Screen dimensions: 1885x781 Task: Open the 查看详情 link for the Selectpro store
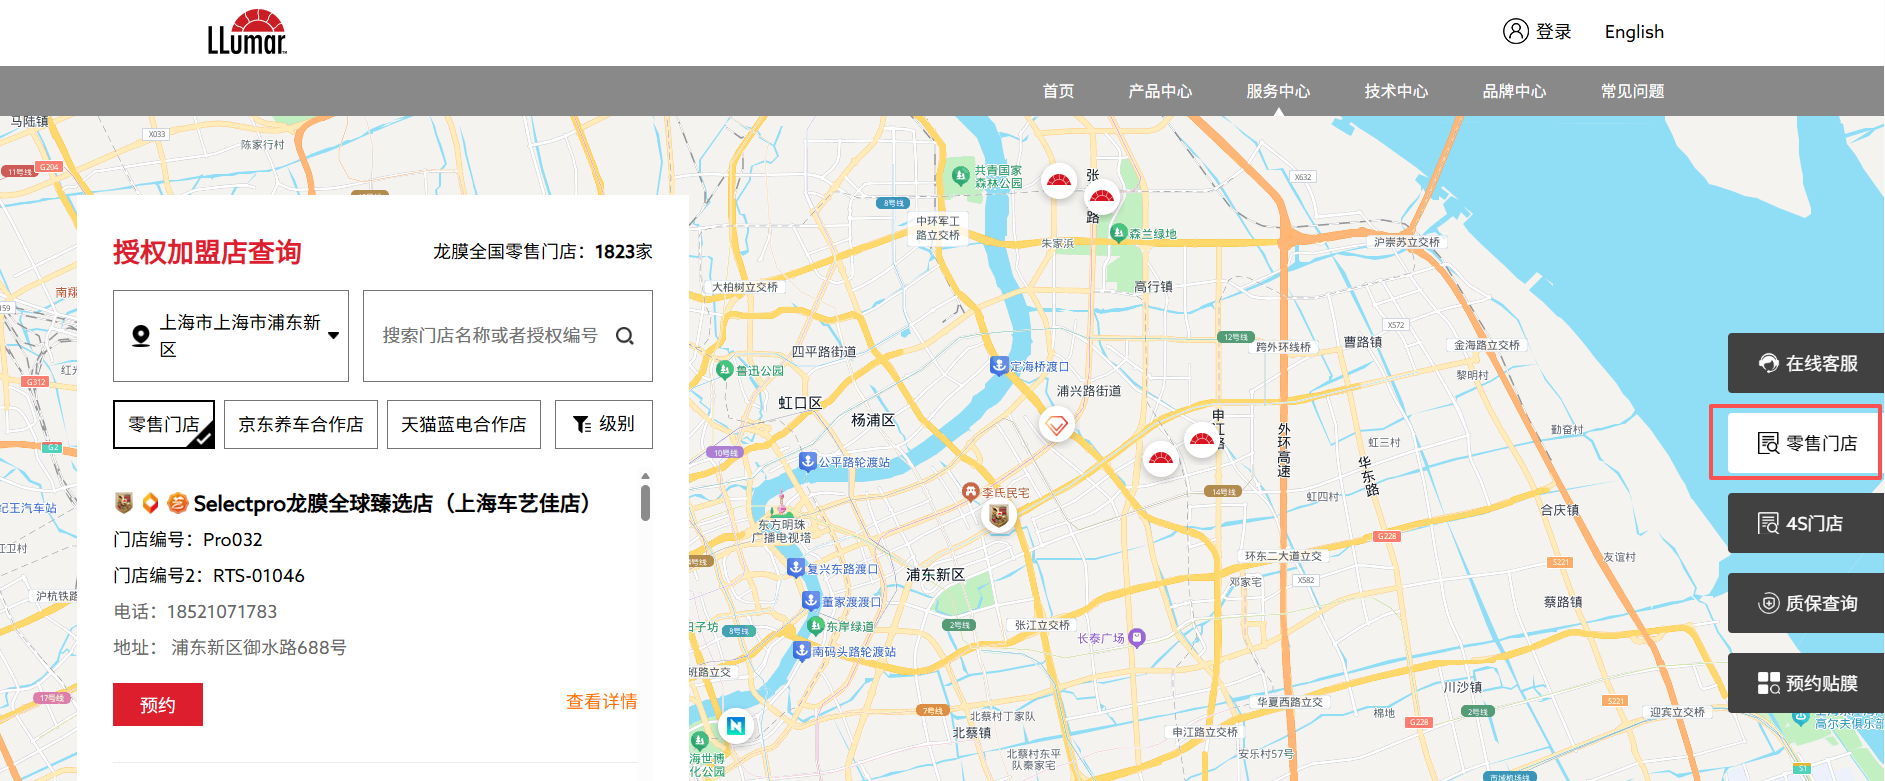coord(602,702)
